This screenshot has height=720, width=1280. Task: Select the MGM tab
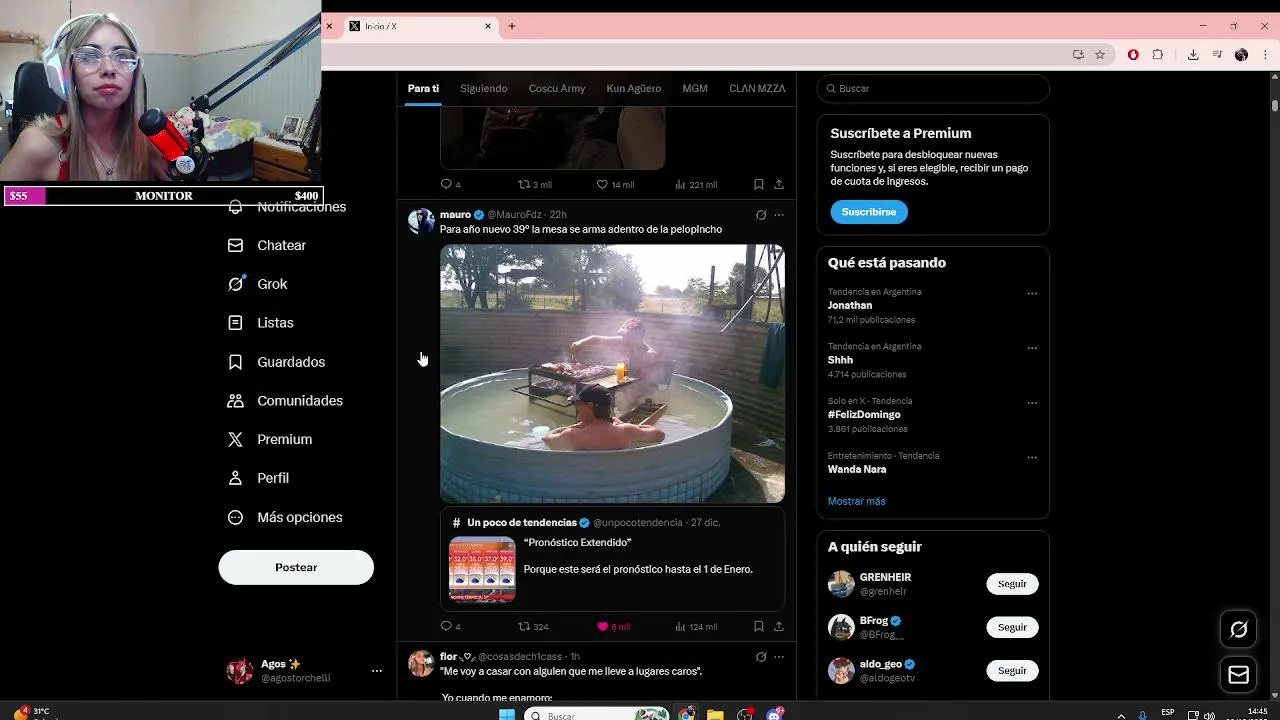[695, 88]
